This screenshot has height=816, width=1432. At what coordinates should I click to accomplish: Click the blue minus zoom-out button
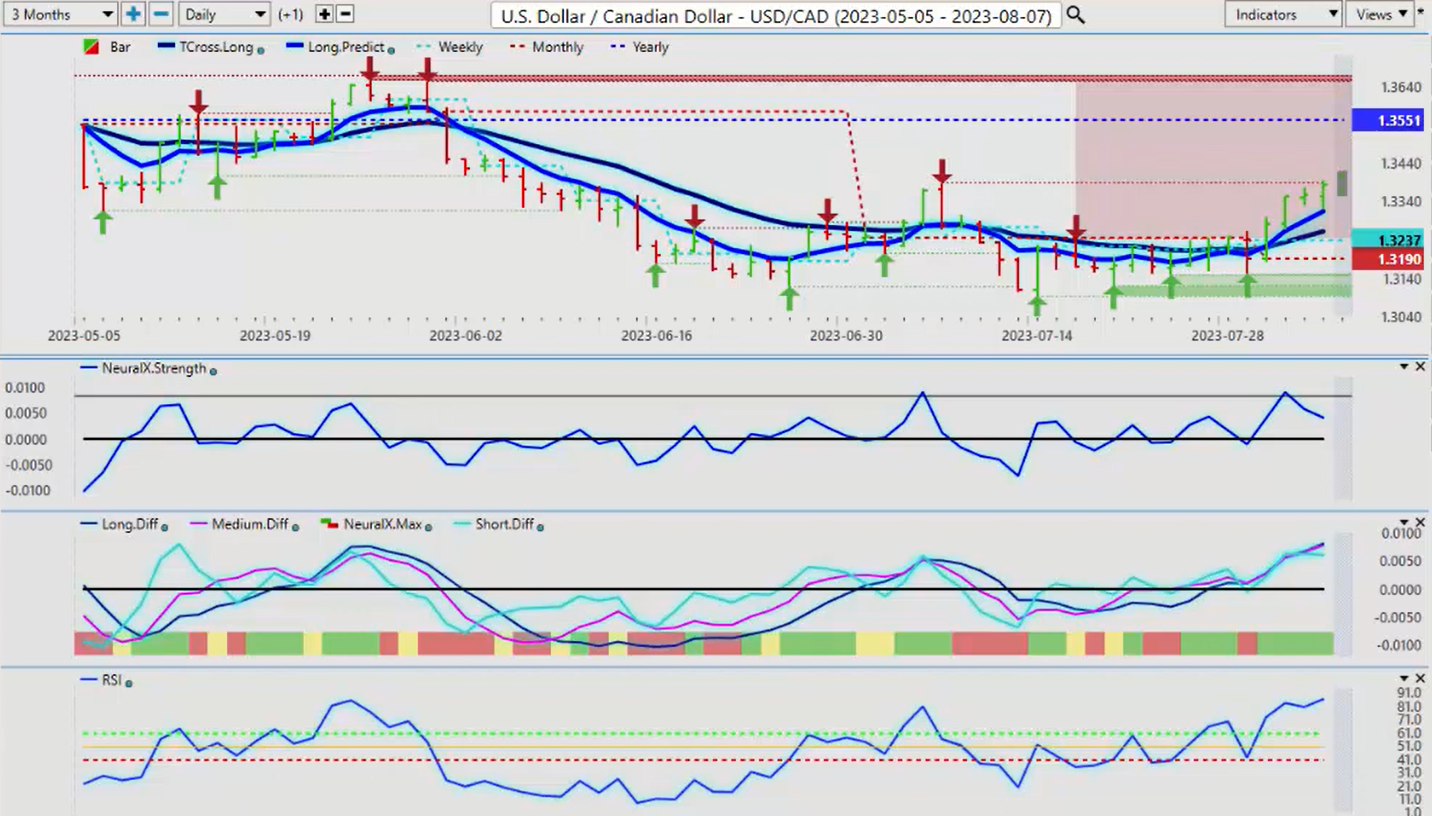pos(160,14)
